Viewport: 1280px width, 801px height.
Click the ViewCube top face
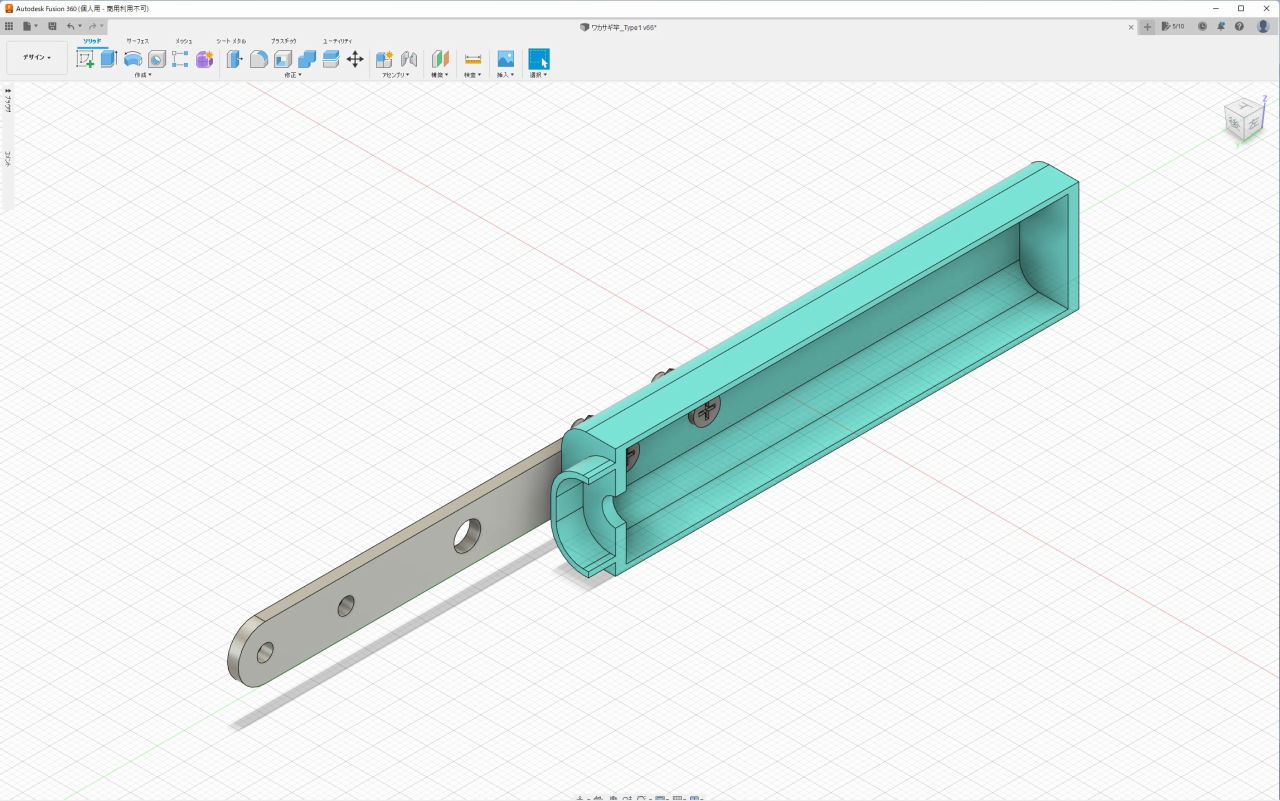point(1245,105)
